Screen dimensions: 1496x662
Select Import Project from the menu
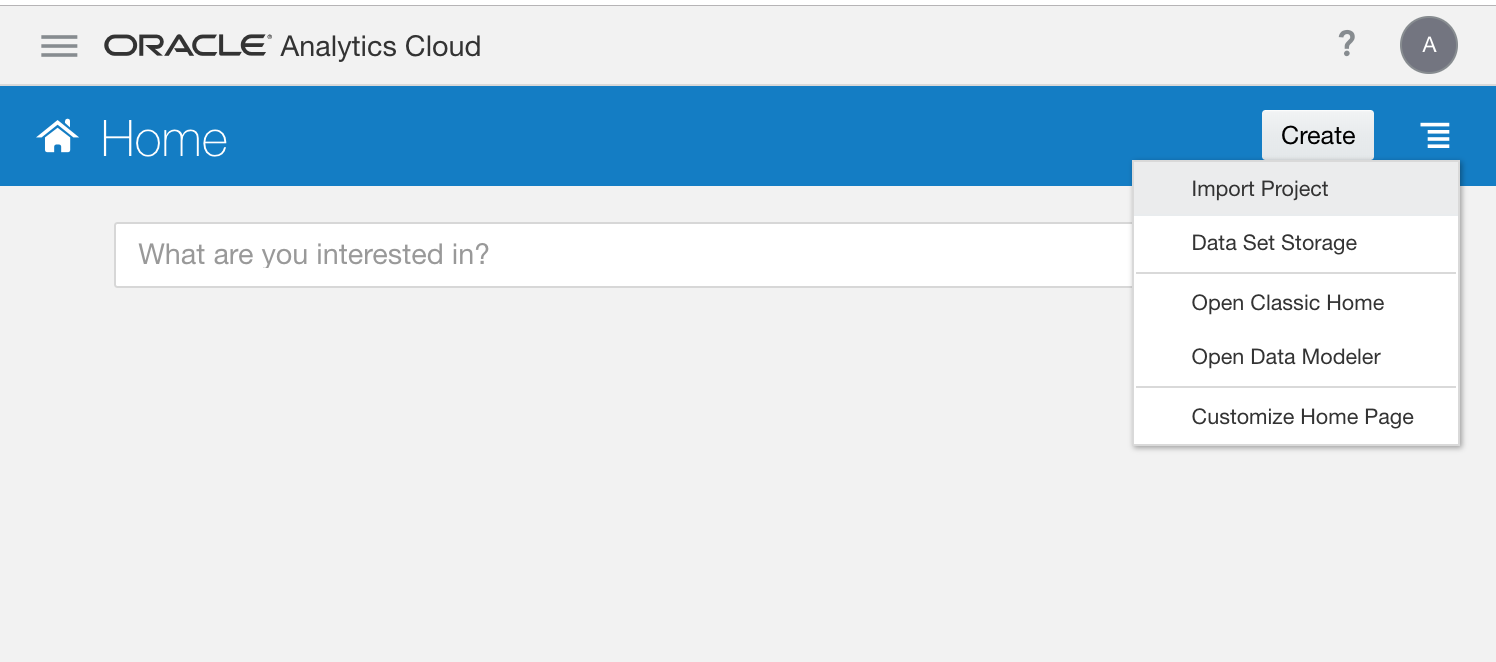1259,189
